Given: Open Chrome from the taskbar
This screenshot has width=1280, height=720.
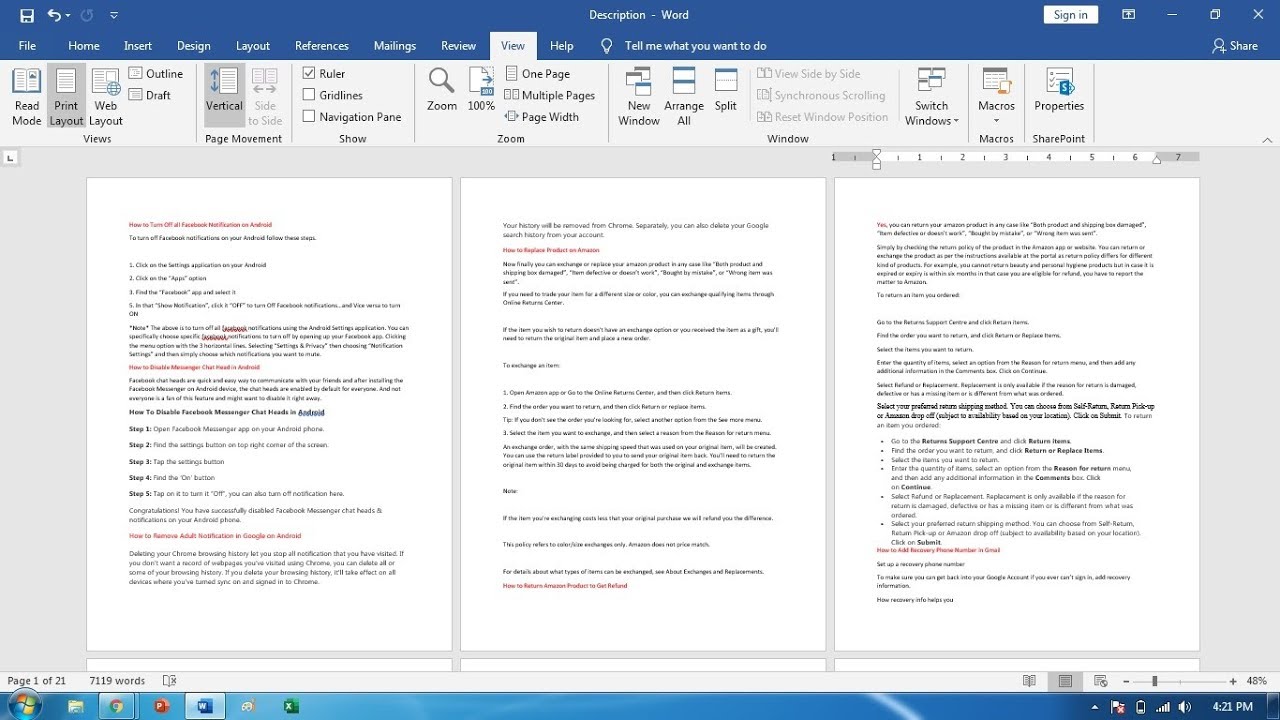Looking at the screenshot, I should tap(117, 706).
